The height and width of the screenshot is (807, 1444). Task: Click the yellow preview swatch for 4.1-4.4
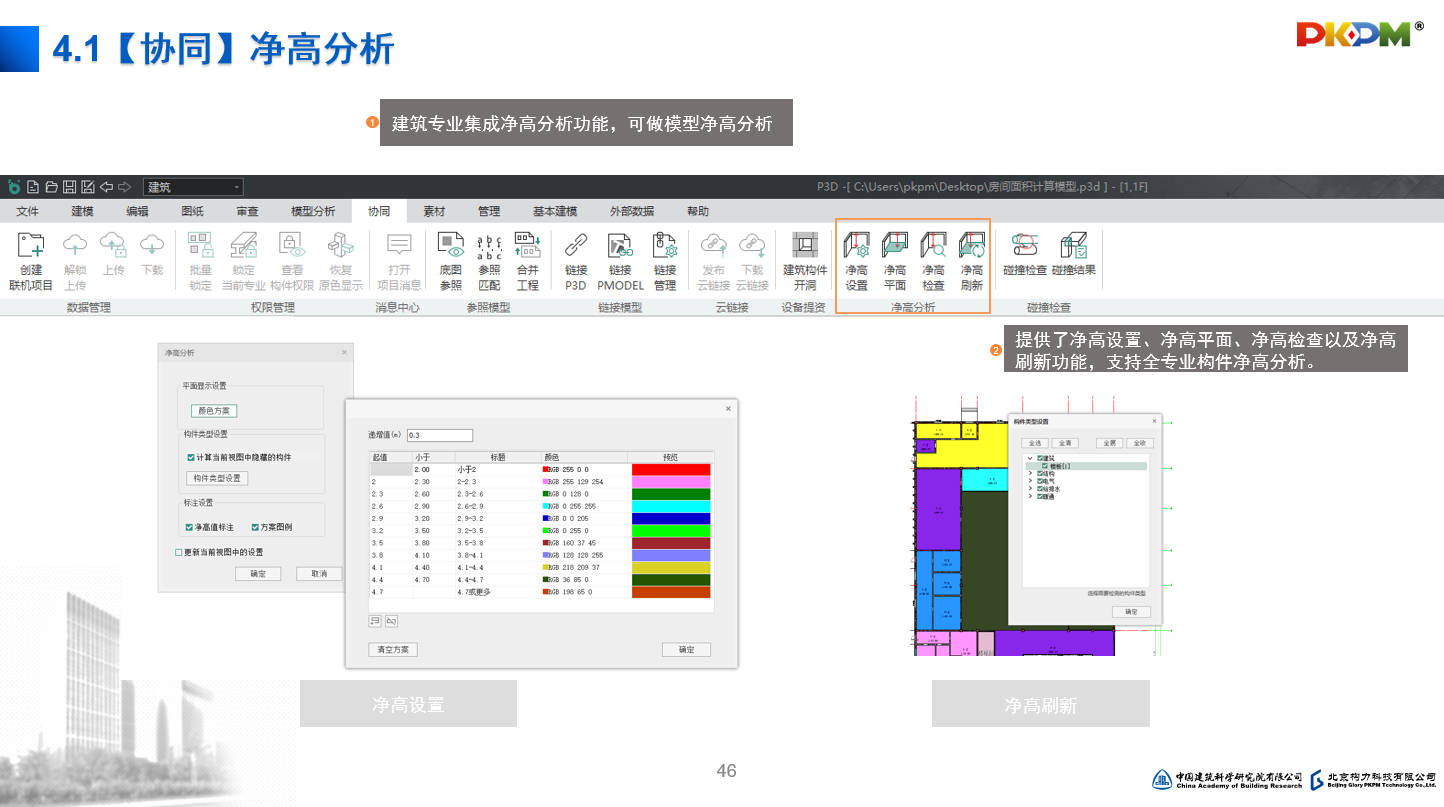(x=671, y=567)
